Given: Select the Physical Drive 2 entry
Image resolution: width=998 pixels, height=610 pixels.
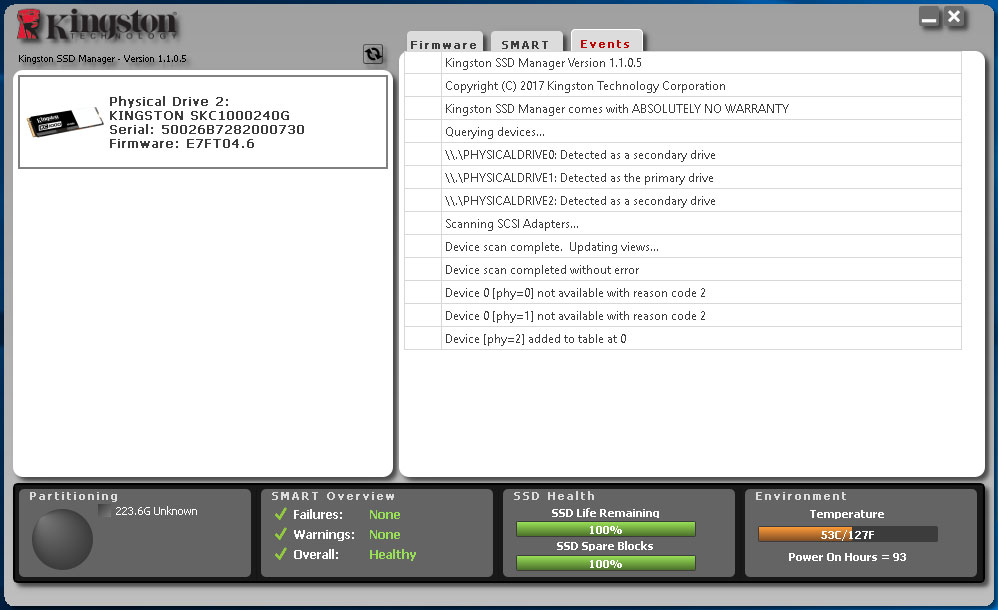Looking at the screenshot, I should click(x=203, y=122).
